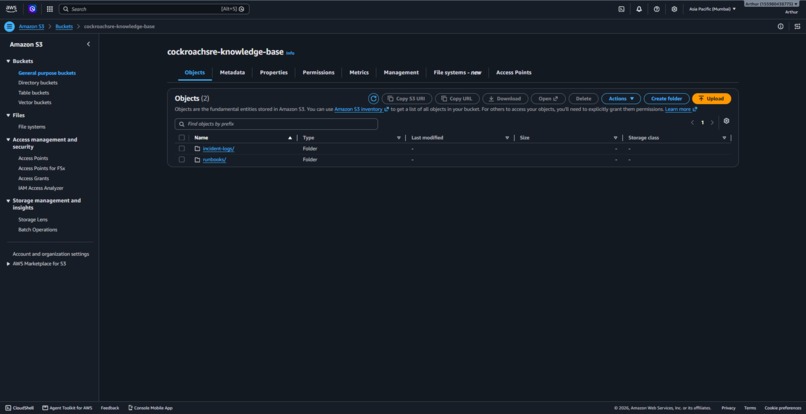Viewport: 806px width, 414px height.
Task: Click the Delete button
Action: pyautogui.click(x=583, y=99)
